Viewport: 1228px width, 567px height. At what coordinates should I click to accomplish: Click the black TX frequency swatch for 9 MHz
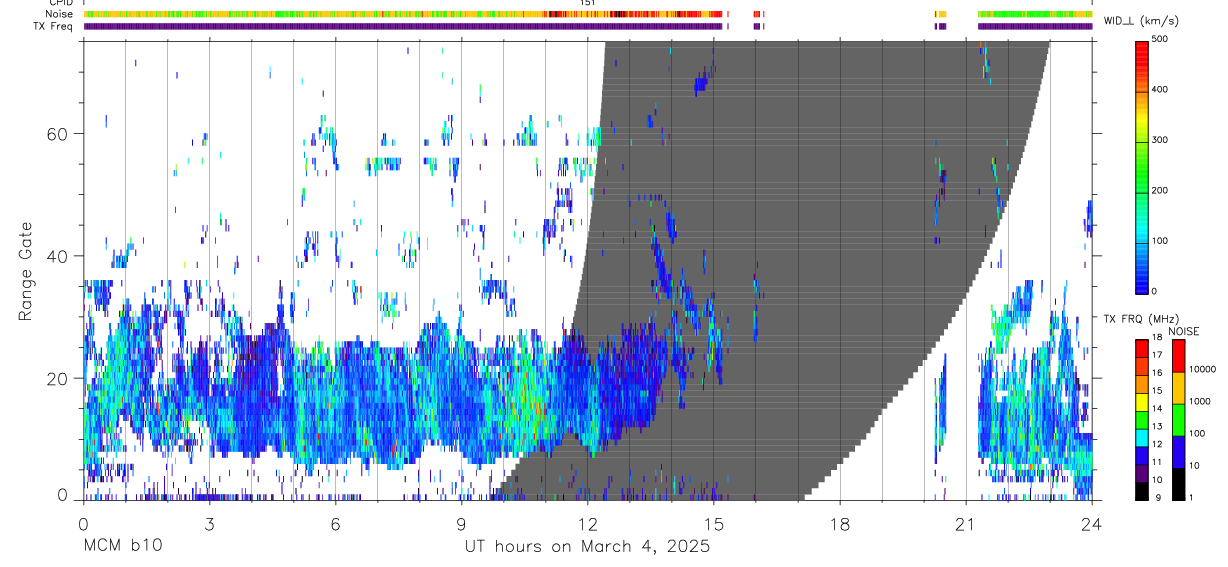[1142, 491]
